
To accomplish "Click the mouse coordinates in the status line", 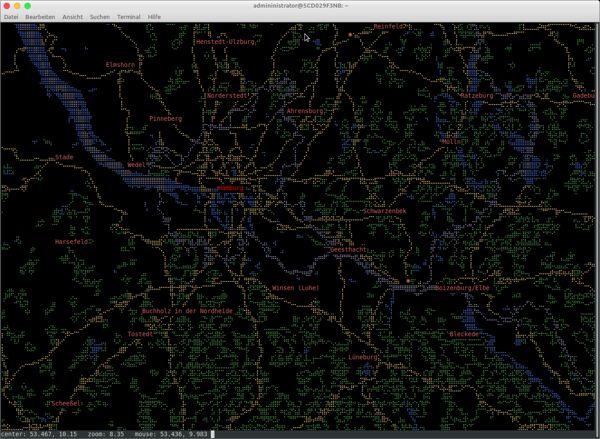I will [171, 434].
